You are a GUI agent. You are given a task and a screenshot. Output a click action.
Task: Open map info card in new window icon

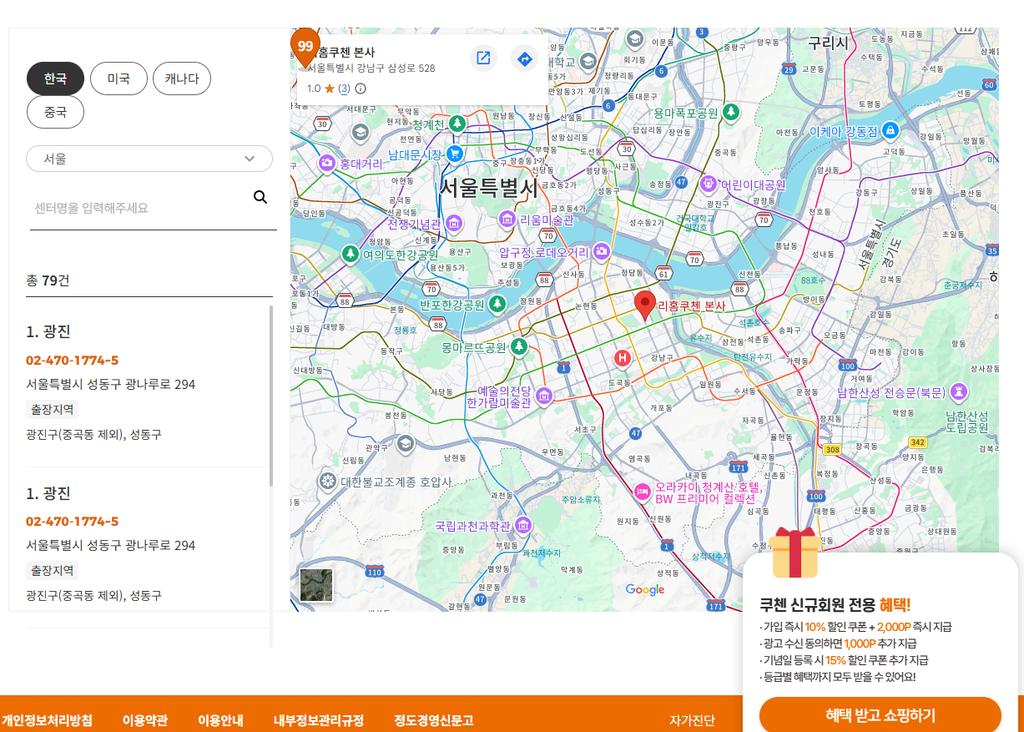[x=483, y=58]
